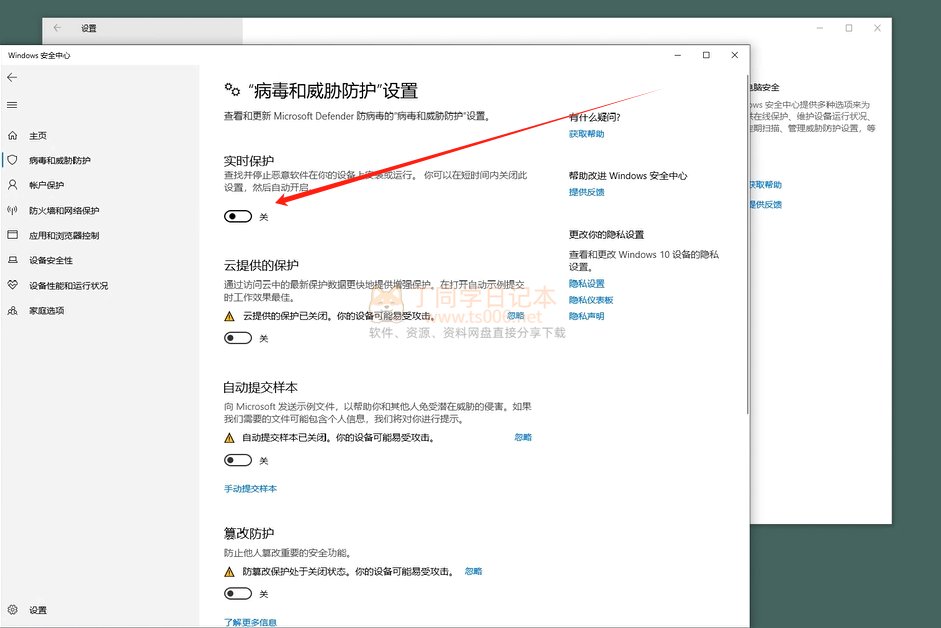Turn on automatic sample submission (自动提交样本) switch
This screenshot has height=628, width=941.
pyautogui.click(x=238, y=460)
